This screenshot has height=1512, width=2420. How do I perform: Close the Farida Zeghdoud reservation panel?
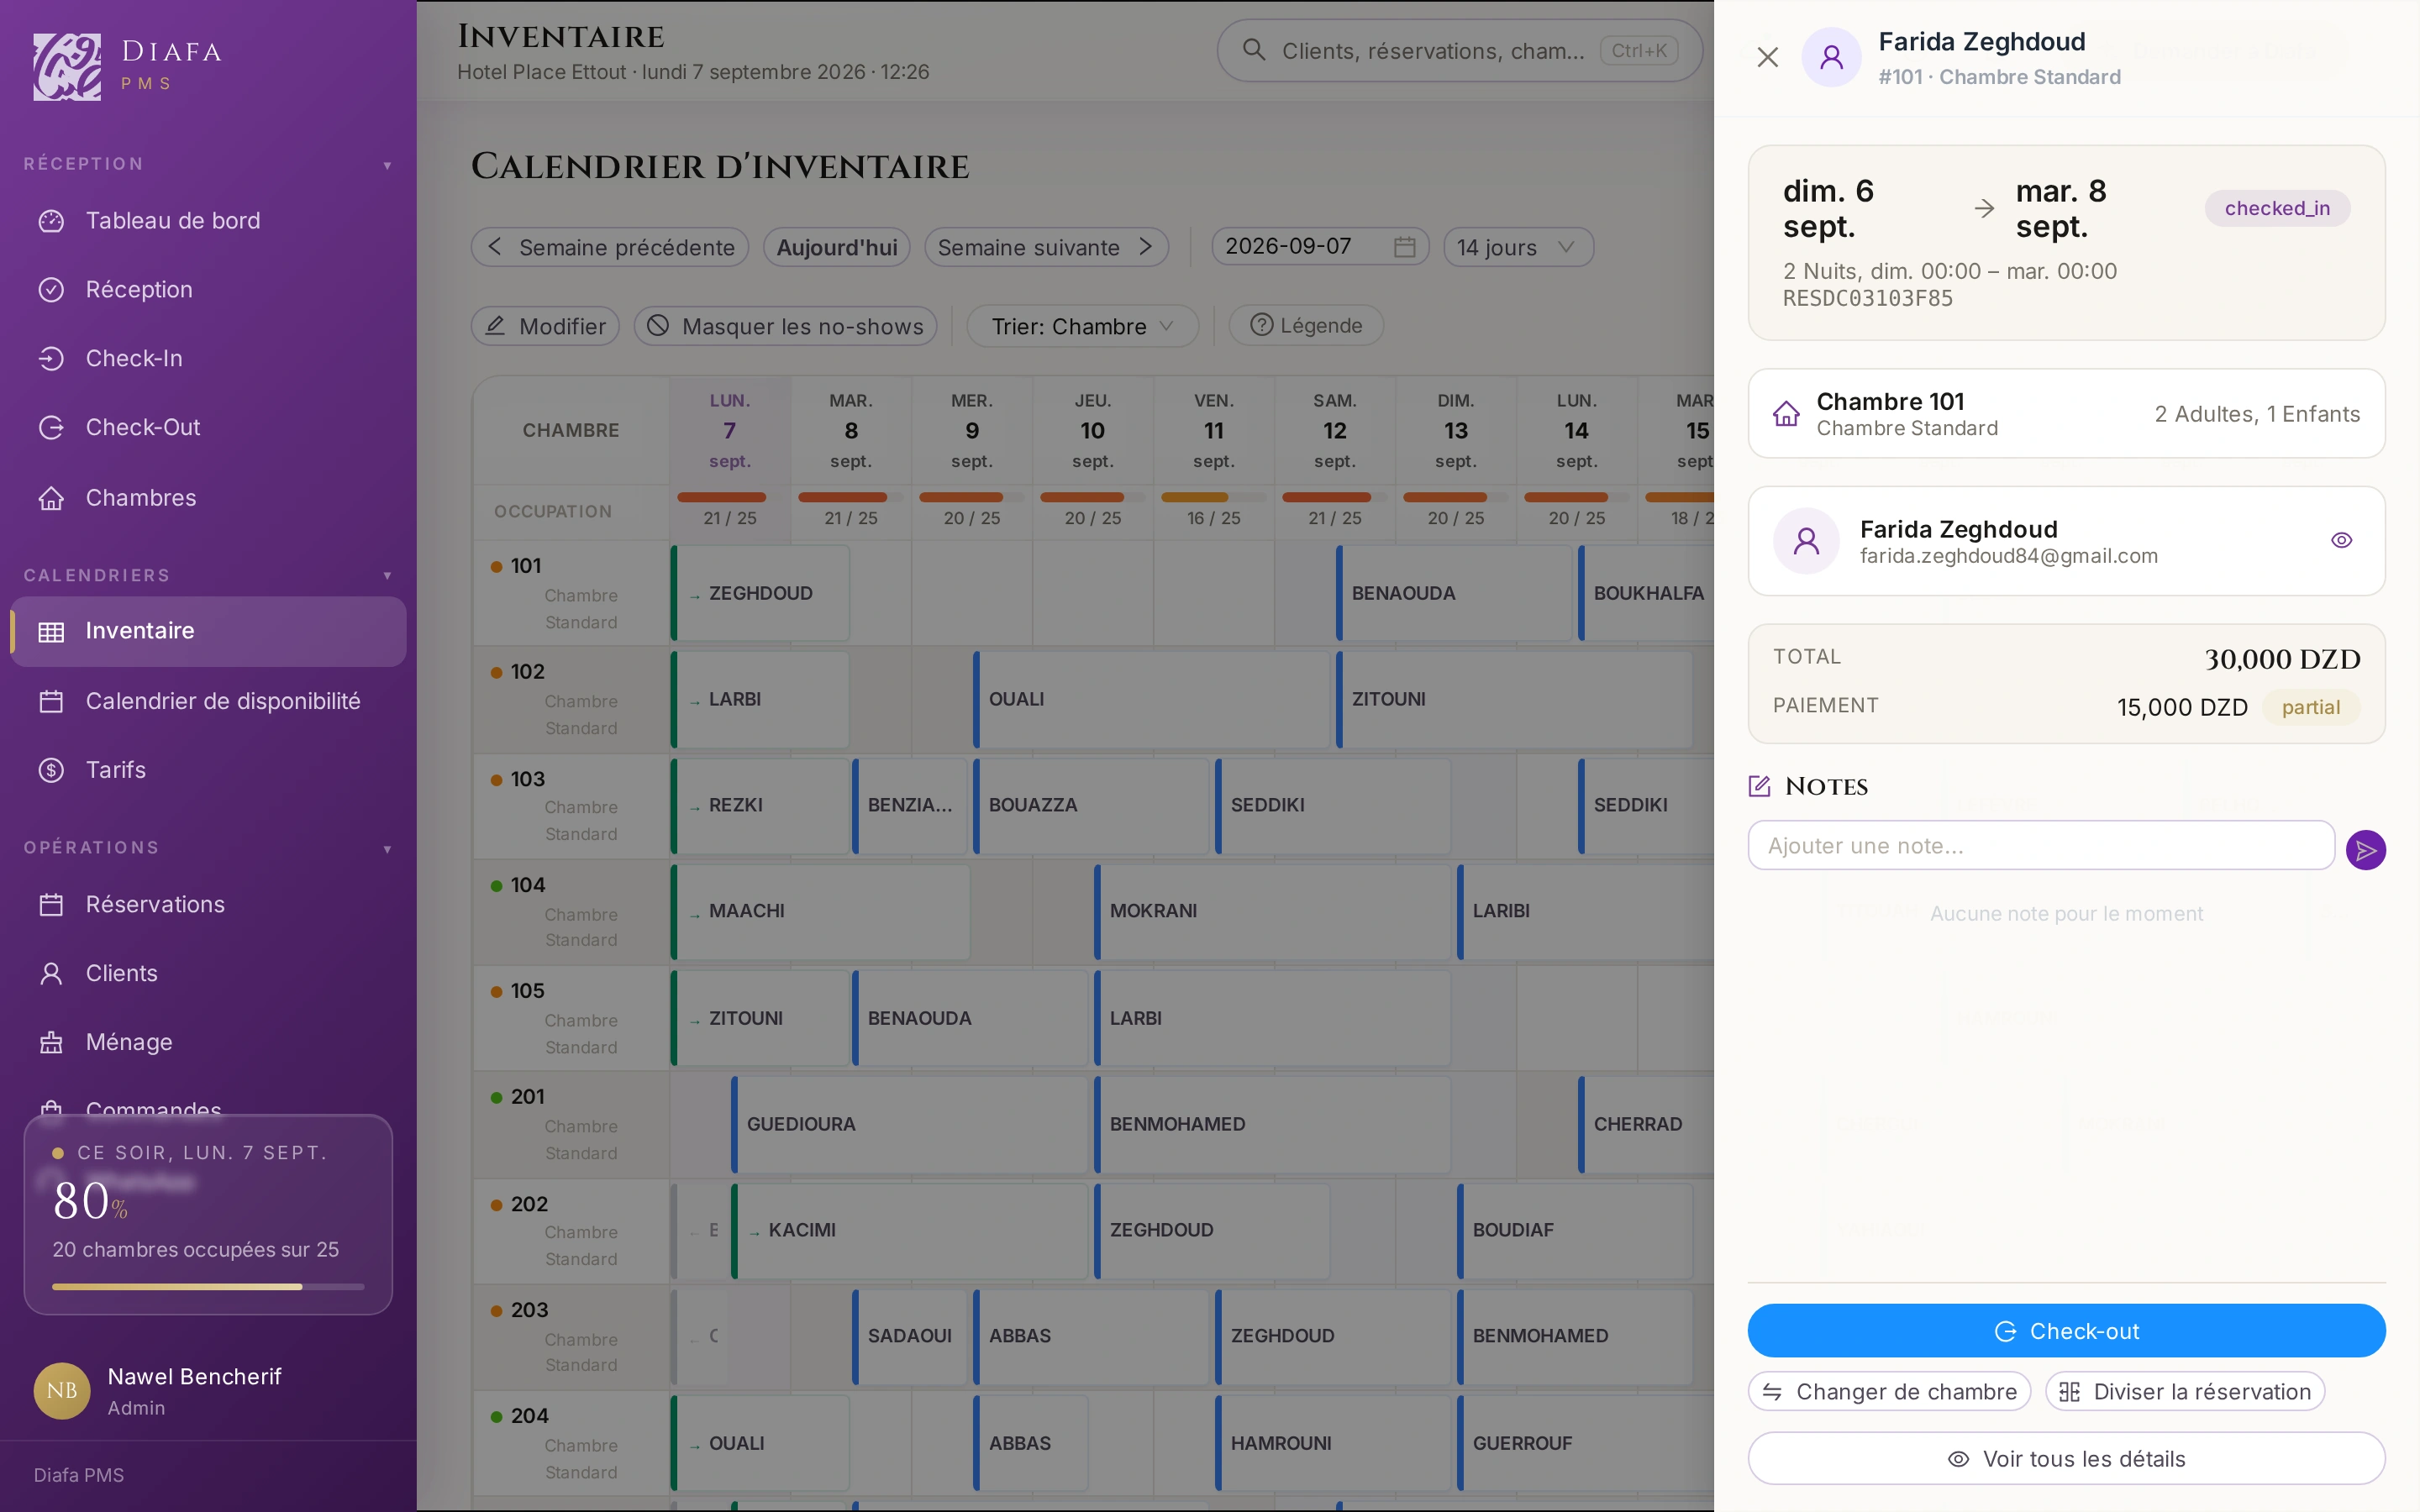[1767, 57]
